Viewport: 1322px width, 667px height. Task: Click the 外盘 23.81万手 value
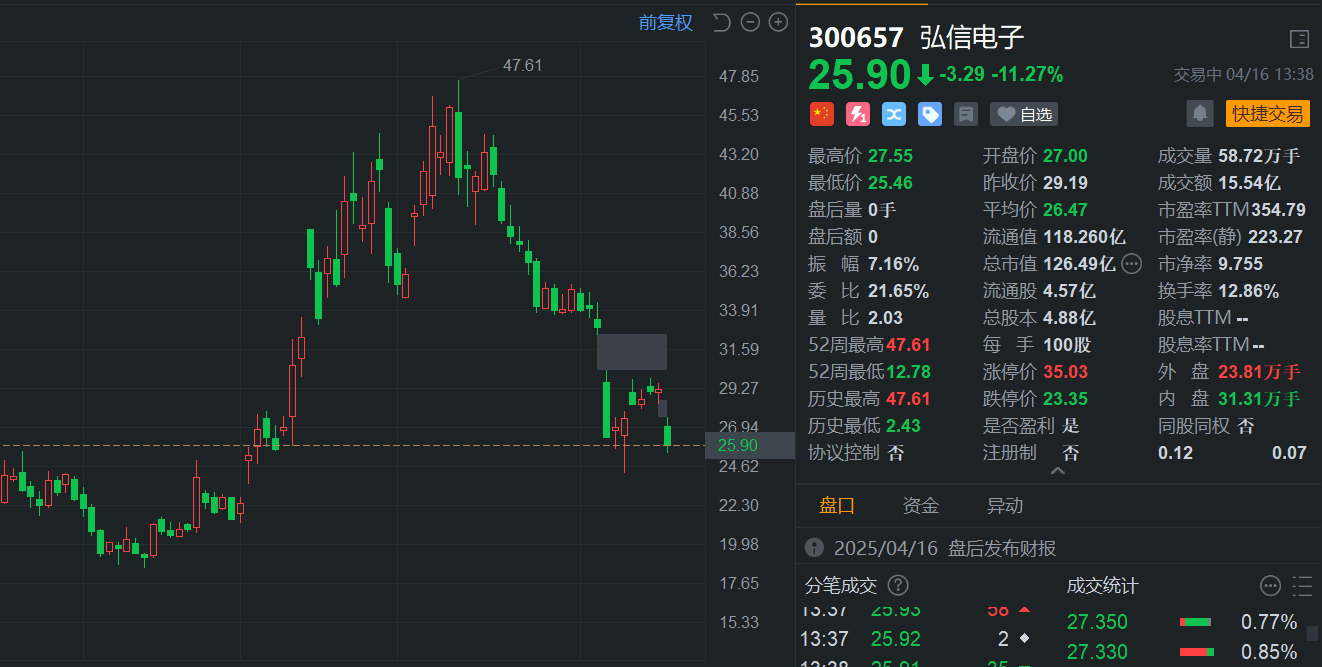1260,372
